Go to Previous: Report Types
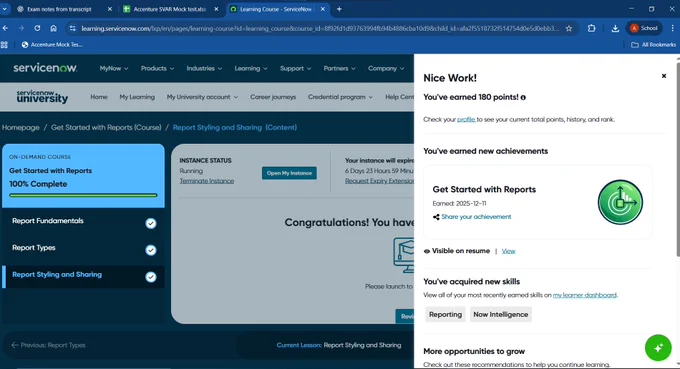This screenshot has height=369, width=680. pyautogui.click(x=48, y=345)
